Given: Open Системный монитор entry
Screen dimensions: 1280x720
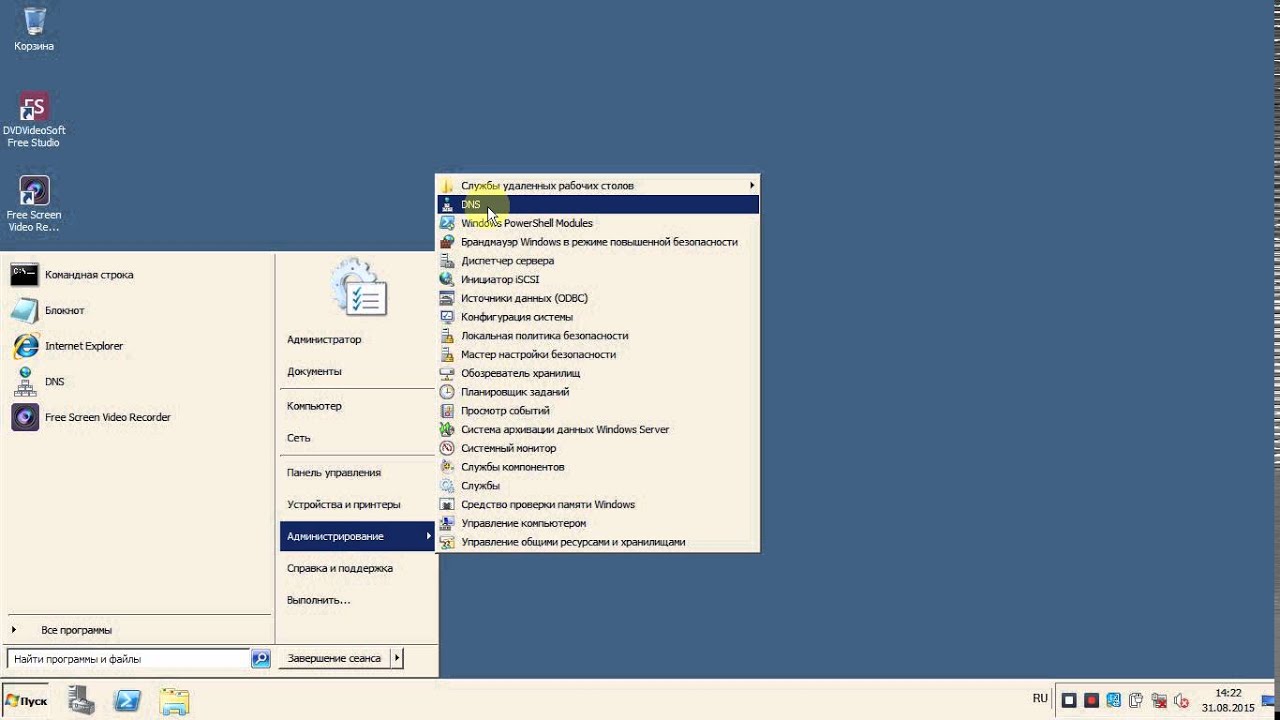Looking at the screenshot, I should (x=598, y=448).
